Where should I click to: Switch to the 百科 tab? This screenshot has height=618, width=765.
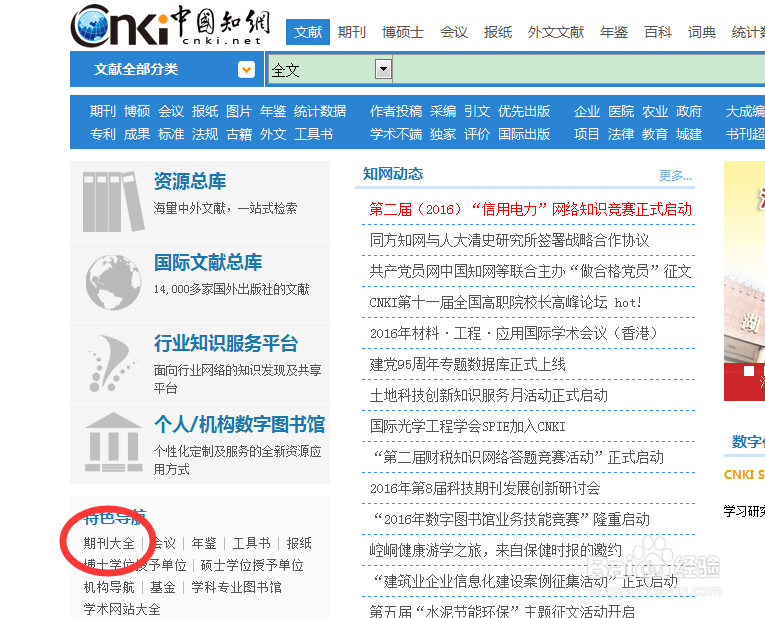[x=658, y=32]
